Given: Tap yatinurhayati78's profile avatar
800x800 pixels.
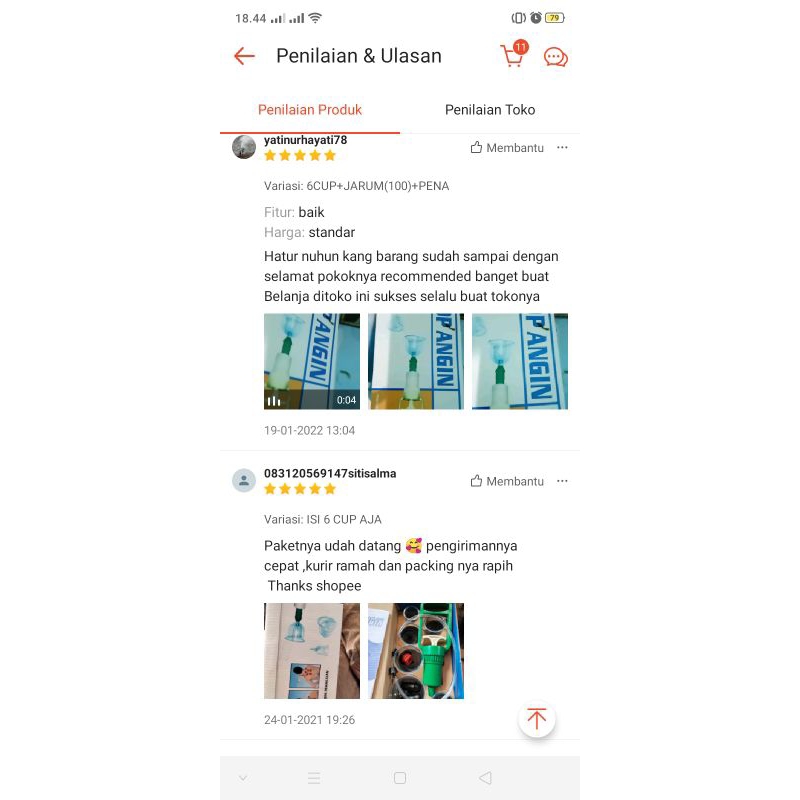Looking at the screenshot, I should click(x=244, y=147).
